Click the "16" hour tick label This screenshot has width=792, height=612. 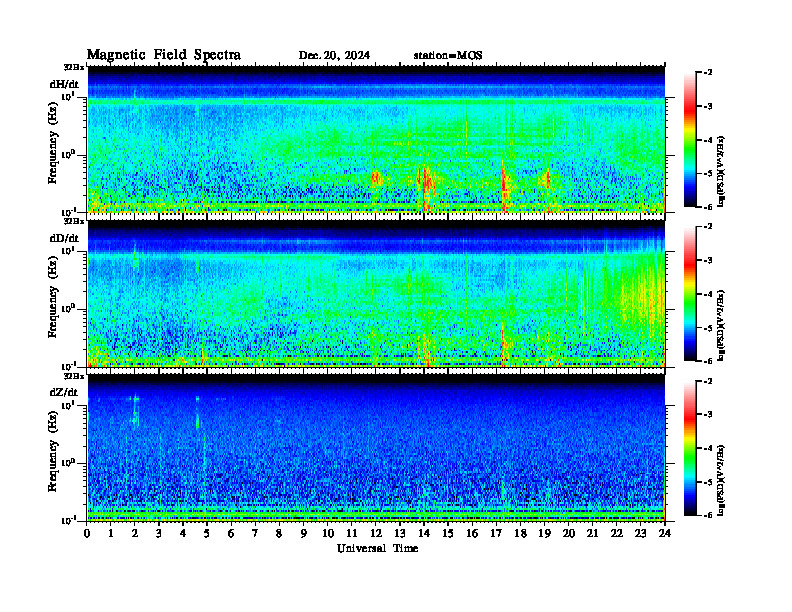point(472,533)
